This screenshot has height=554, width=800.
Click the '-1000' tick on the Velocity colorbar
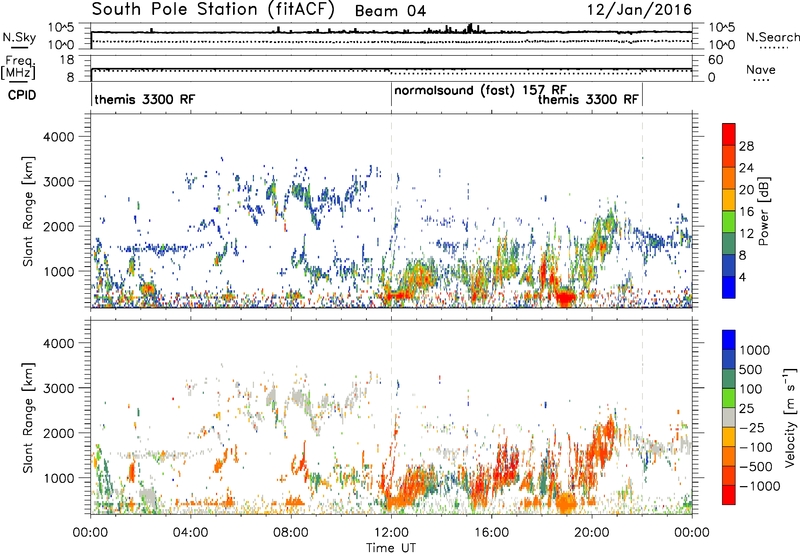pos(759,486)
